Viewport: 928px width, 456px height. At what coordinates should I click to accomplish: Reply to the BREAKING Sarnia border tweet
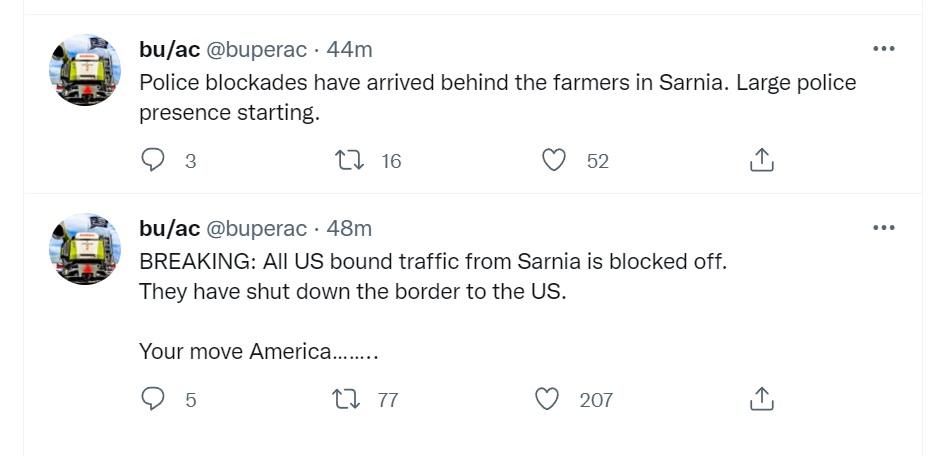(x=153, y=399)
